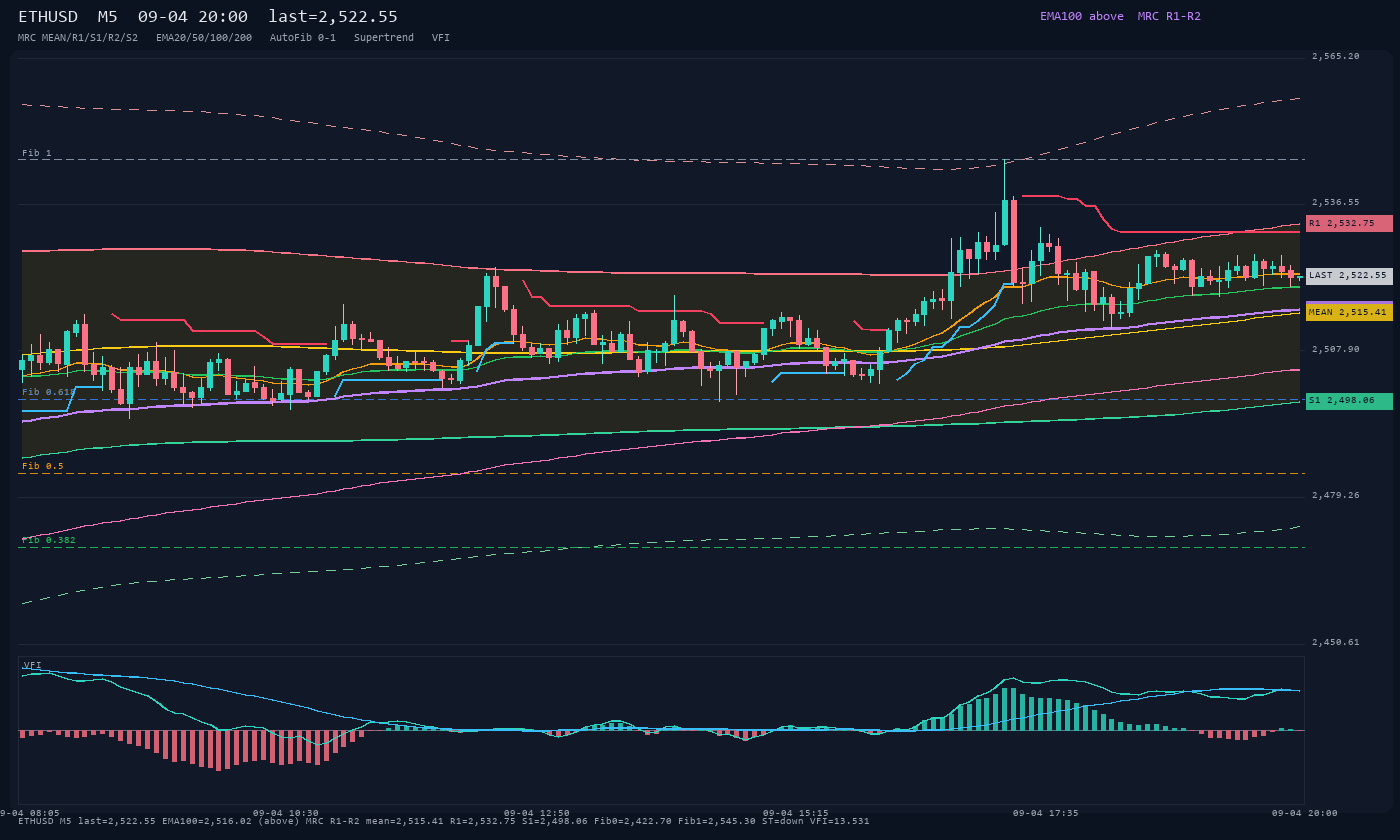Viewport: 1400px width, 840px height.
Task: Click the '09-04 15:15' time axis label
Action: pyautogui.click(x=796, y=813)
